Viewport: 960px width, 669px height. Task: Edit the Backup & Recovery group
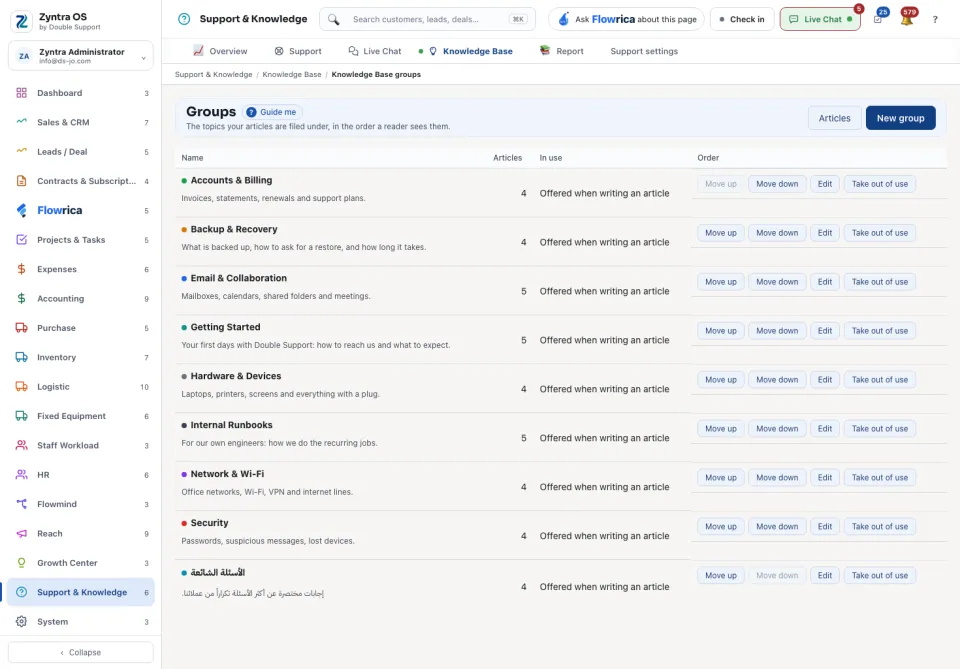click(x=824, y=233)
